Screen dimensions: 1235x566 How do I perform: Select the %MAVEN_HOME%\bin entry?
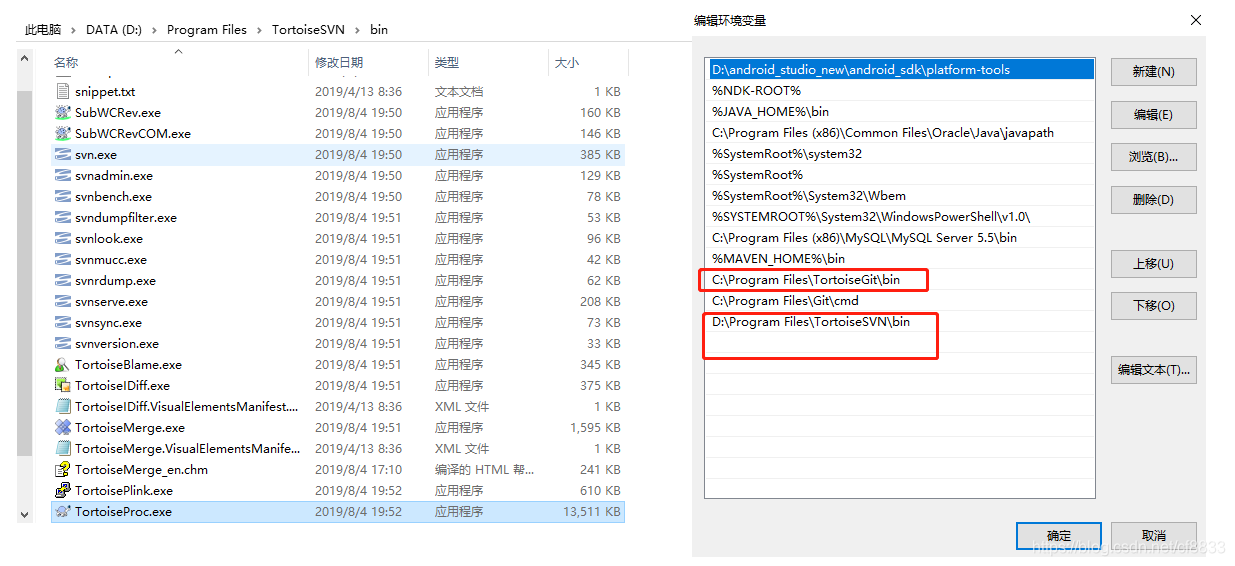[x=900, y=259]
